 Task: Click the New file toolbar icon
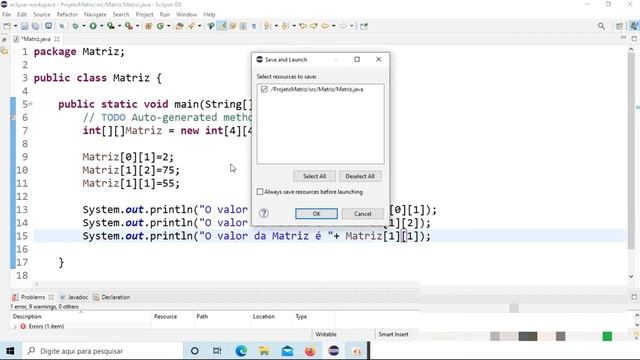click(7, 26)
